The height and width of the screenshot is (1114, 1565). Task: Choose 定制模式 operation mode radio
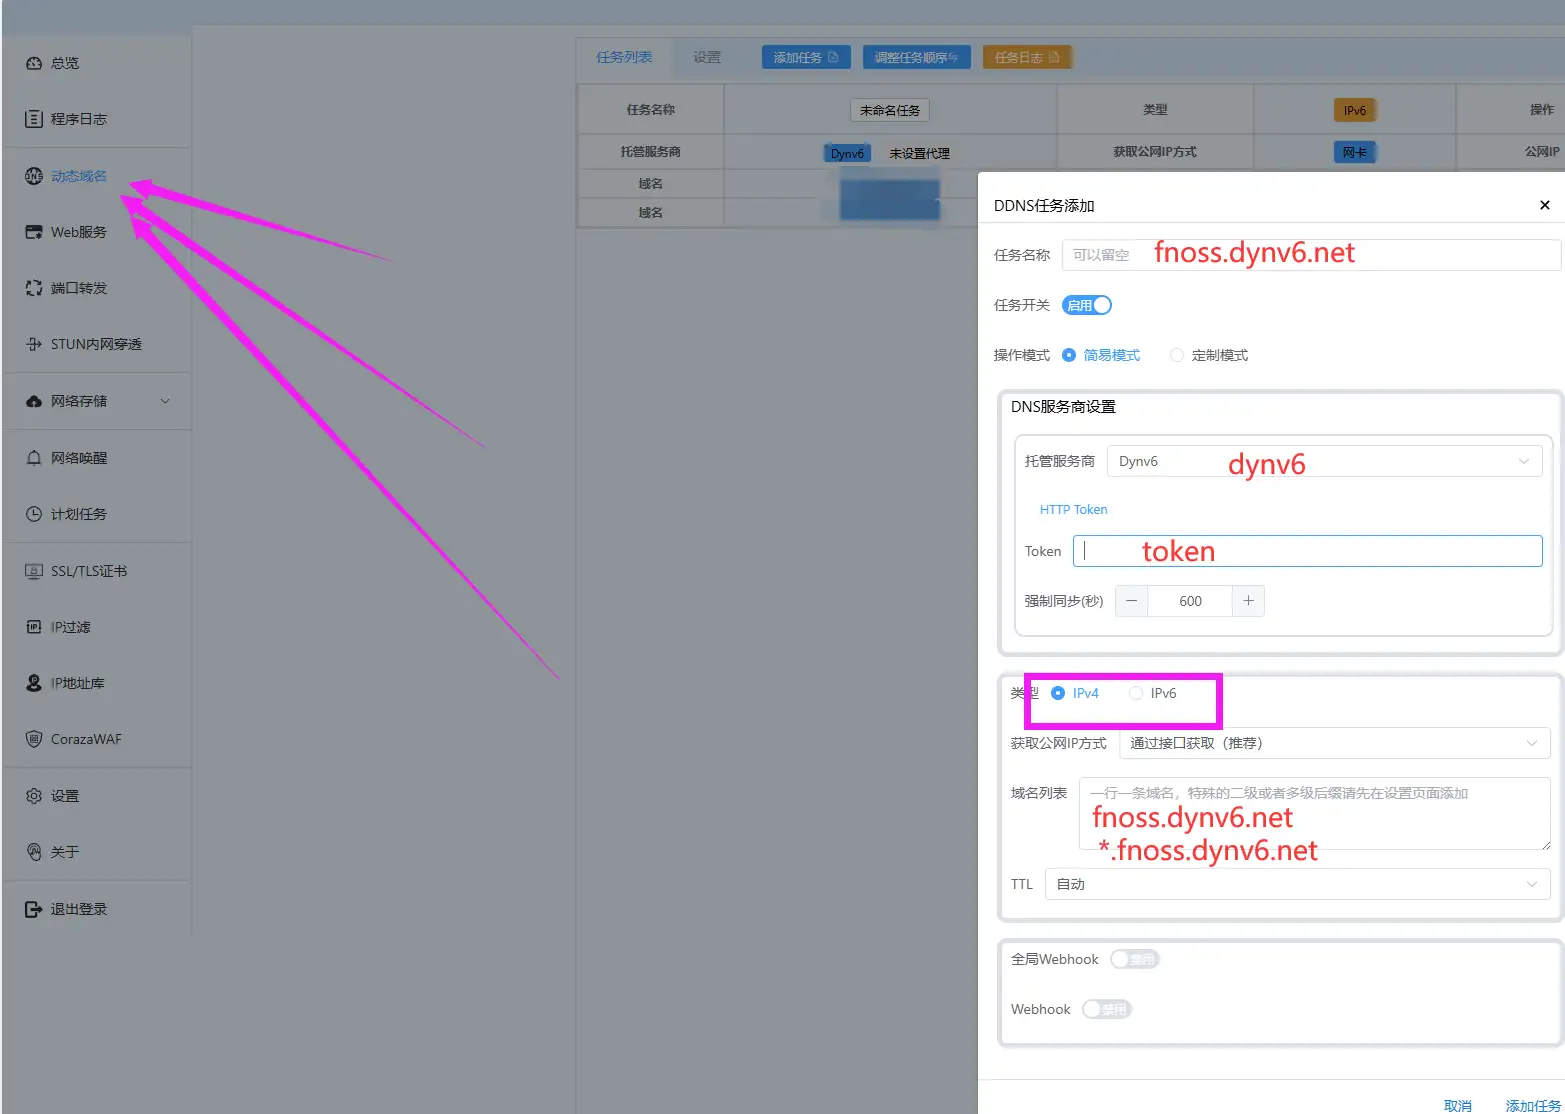1177,355
